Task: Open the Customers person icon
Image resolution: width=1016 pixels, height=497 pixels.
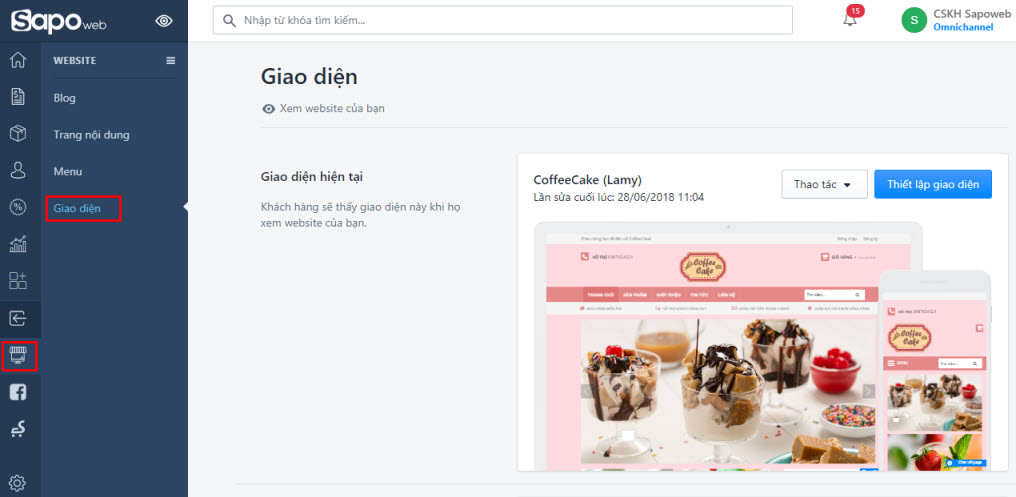Action: pos(18,171)
